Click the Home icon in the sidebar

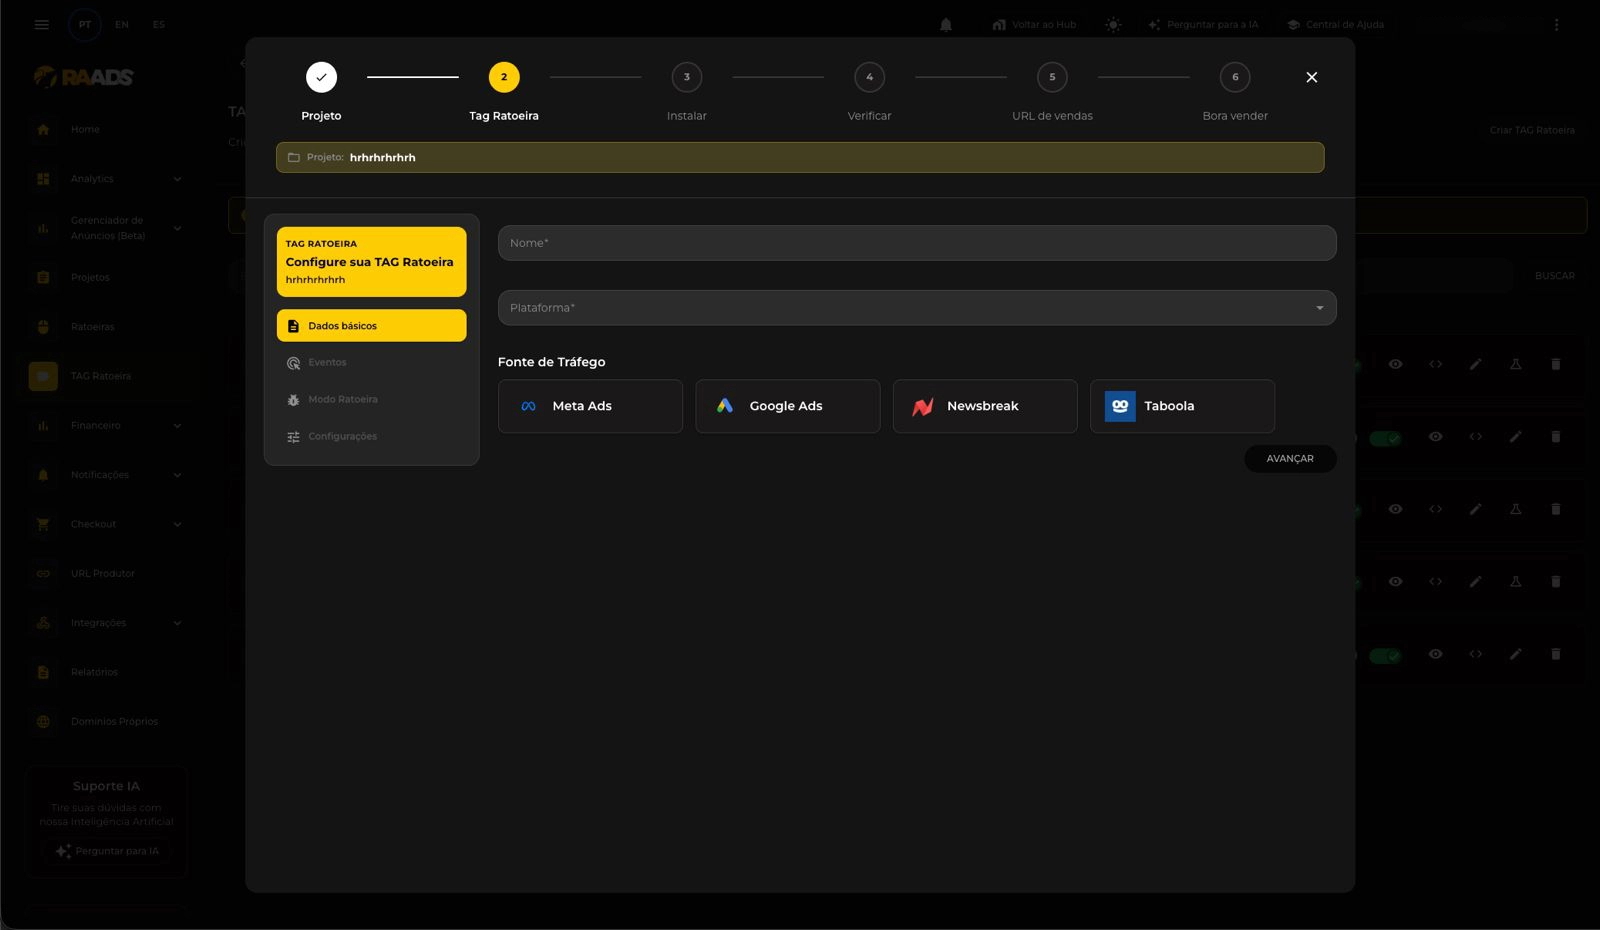point(43,129)
